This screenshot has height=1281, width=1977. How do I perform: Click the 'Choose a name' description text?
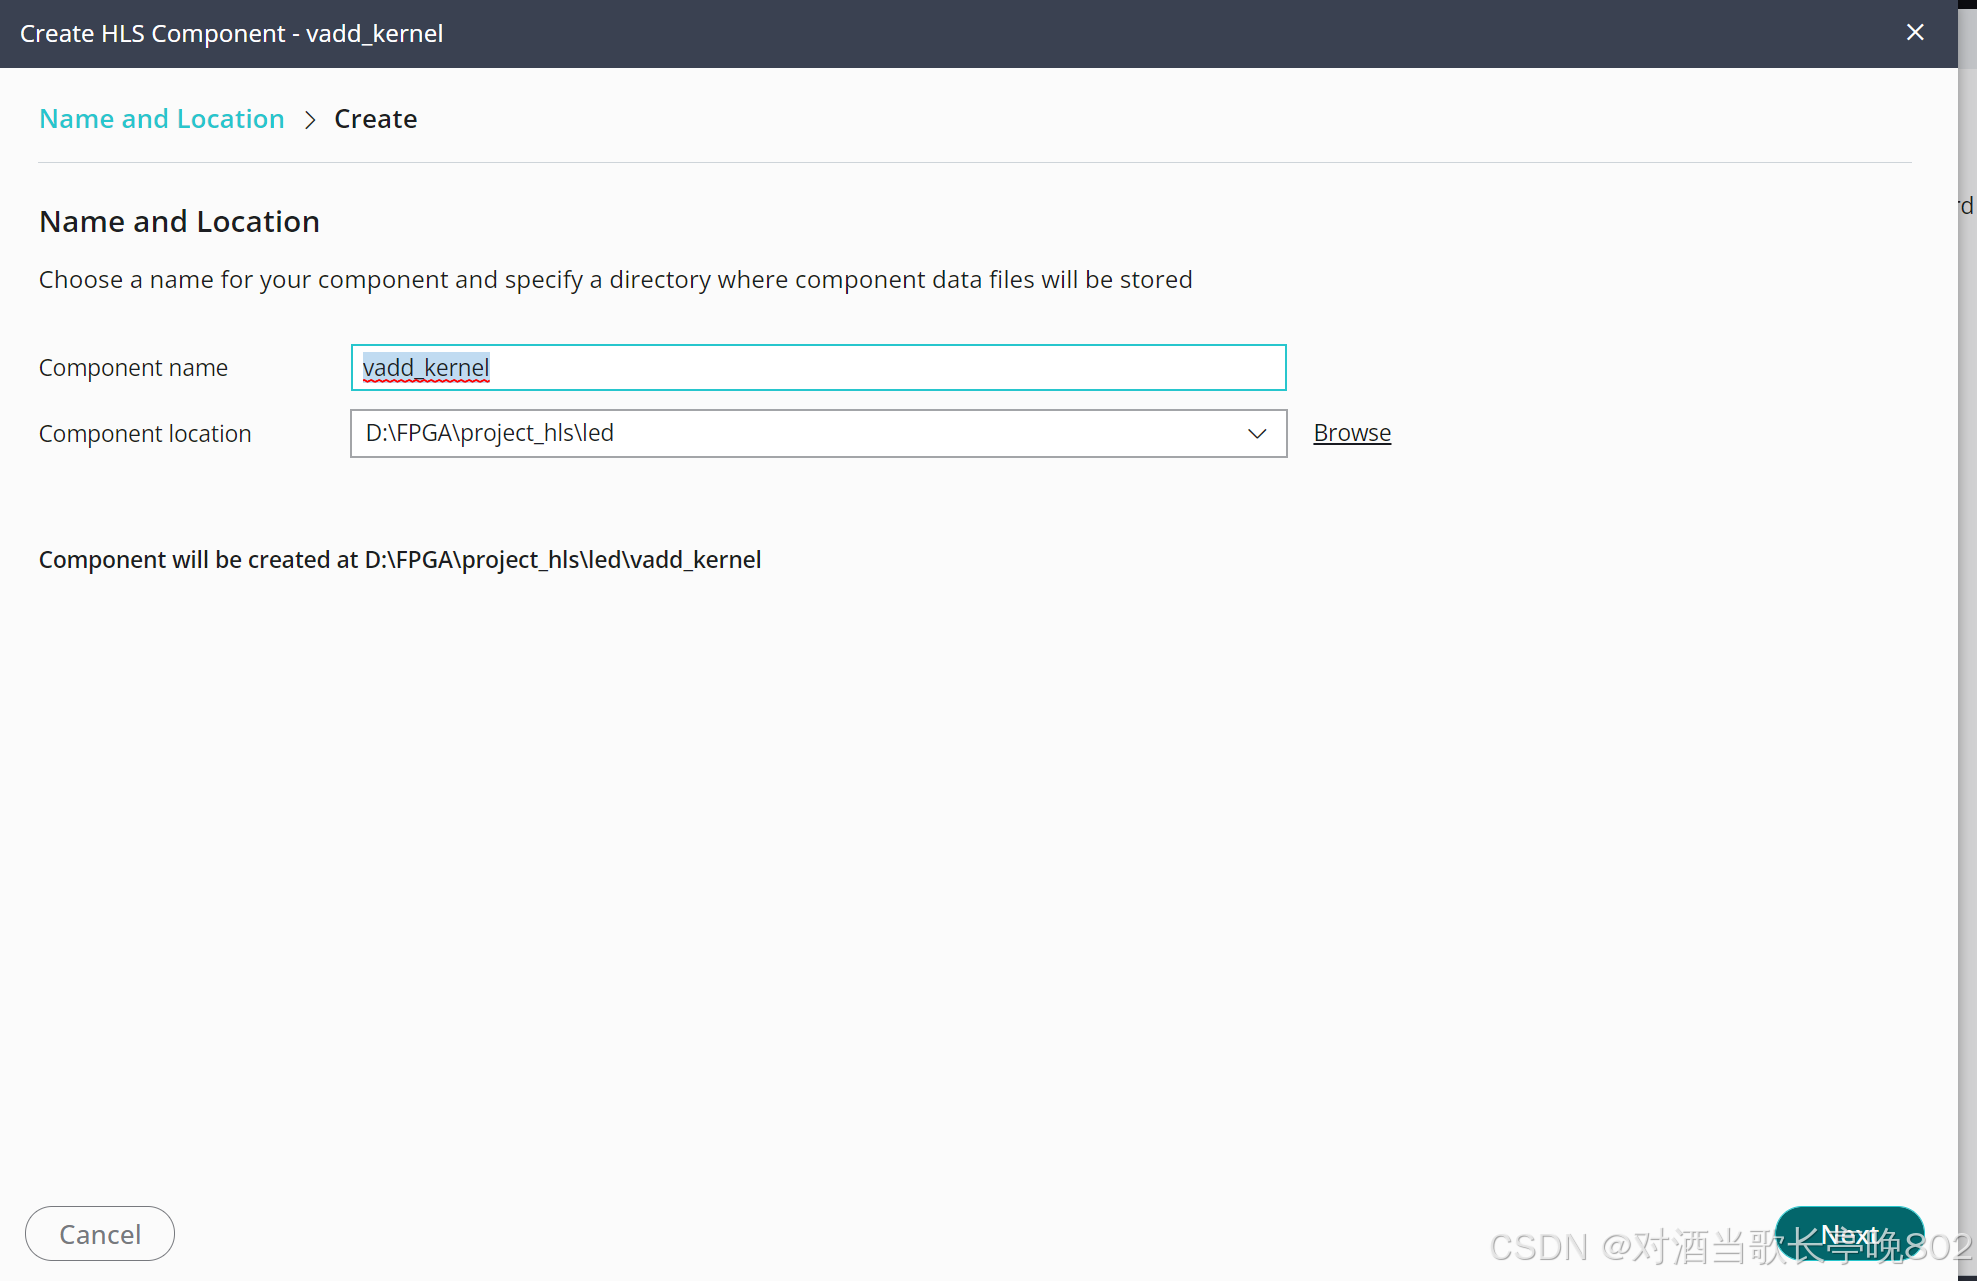pyautogui.click(x=615, y=280)
